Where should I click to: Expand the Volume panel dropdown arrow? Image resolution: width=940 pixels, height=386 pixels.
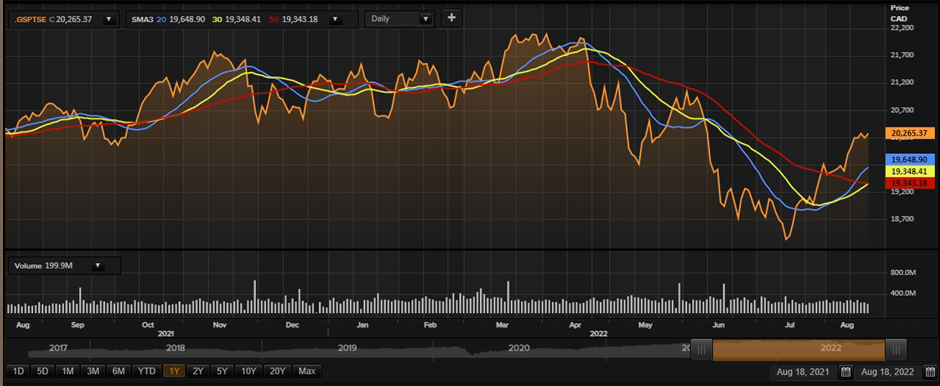(98, 266)
